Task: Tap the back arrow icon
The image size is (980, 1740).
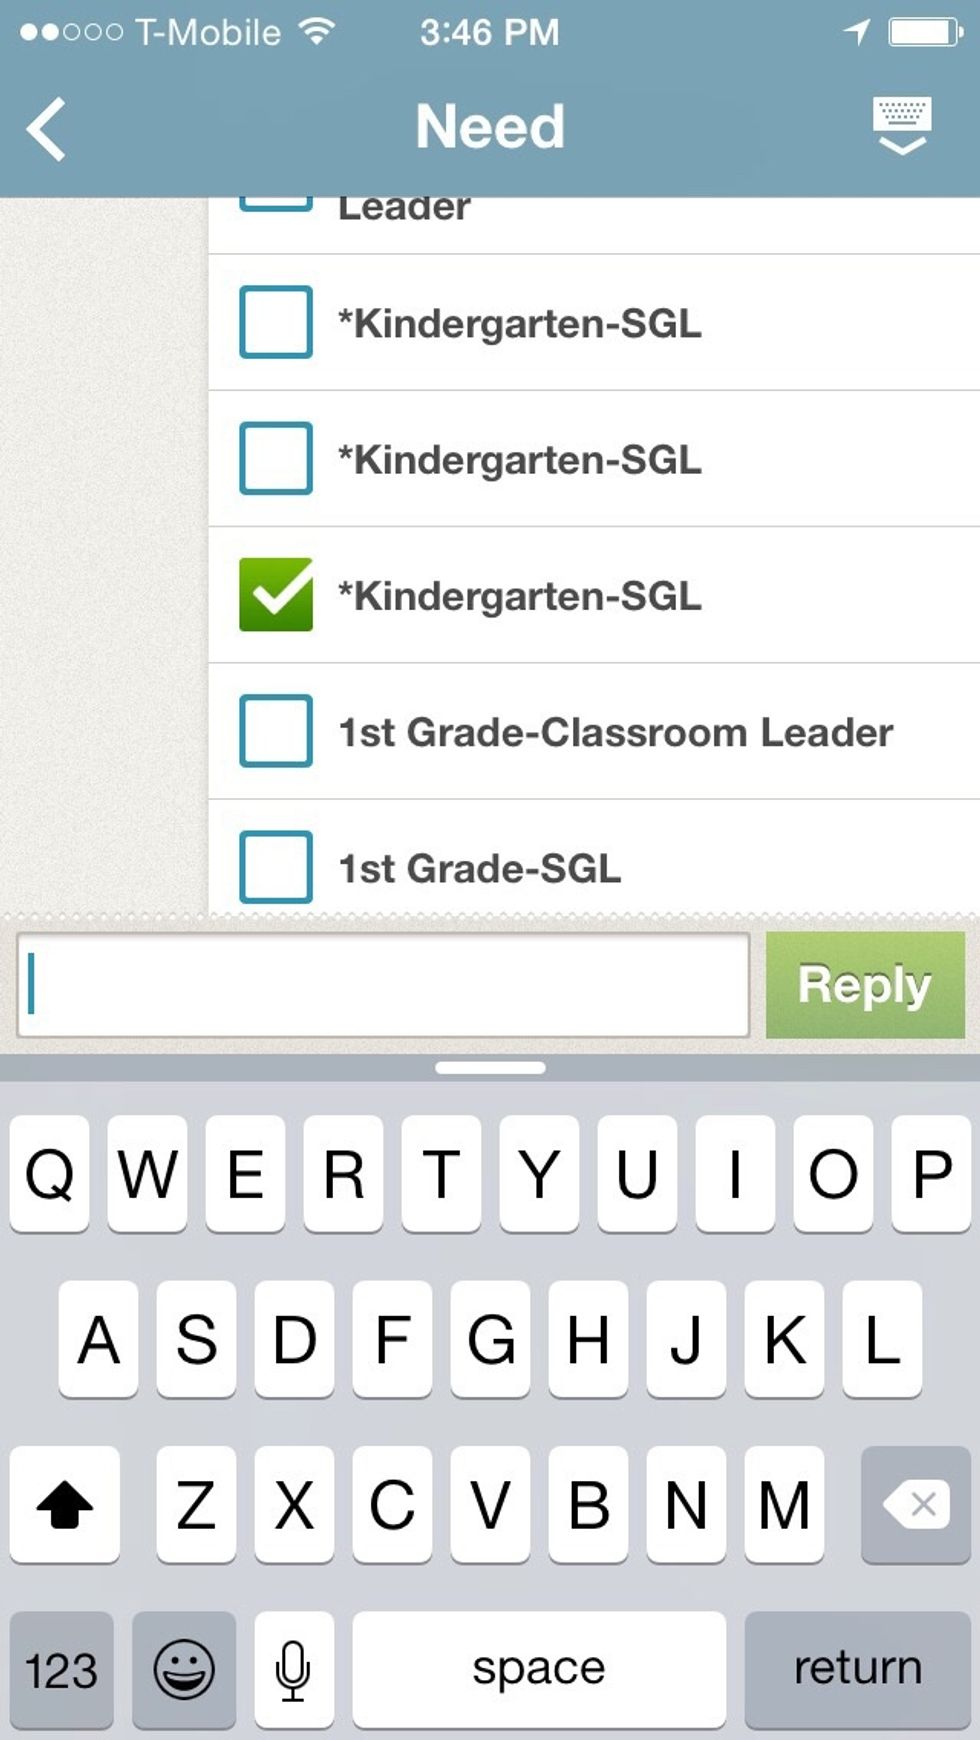Action: click(47, 129)
